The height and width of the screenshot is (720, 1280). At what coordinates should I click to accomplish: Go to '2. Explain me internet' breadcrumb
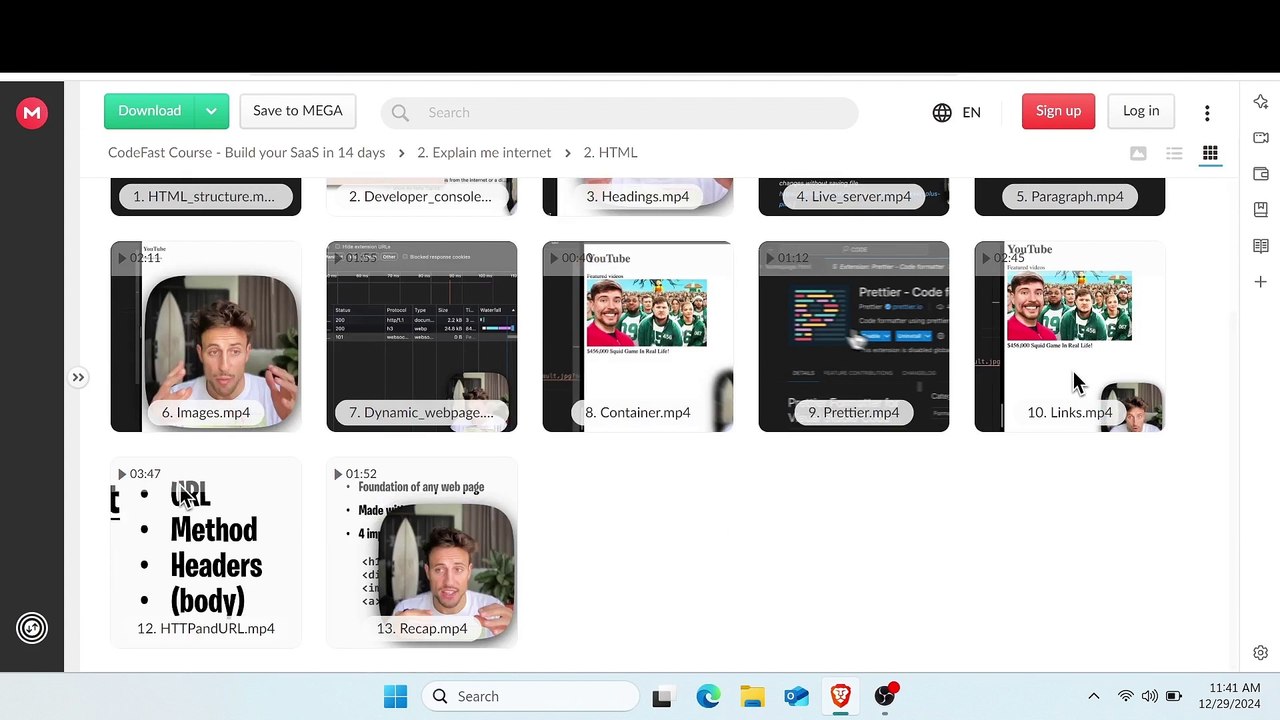pyautogui.click(x=484, y=153)
